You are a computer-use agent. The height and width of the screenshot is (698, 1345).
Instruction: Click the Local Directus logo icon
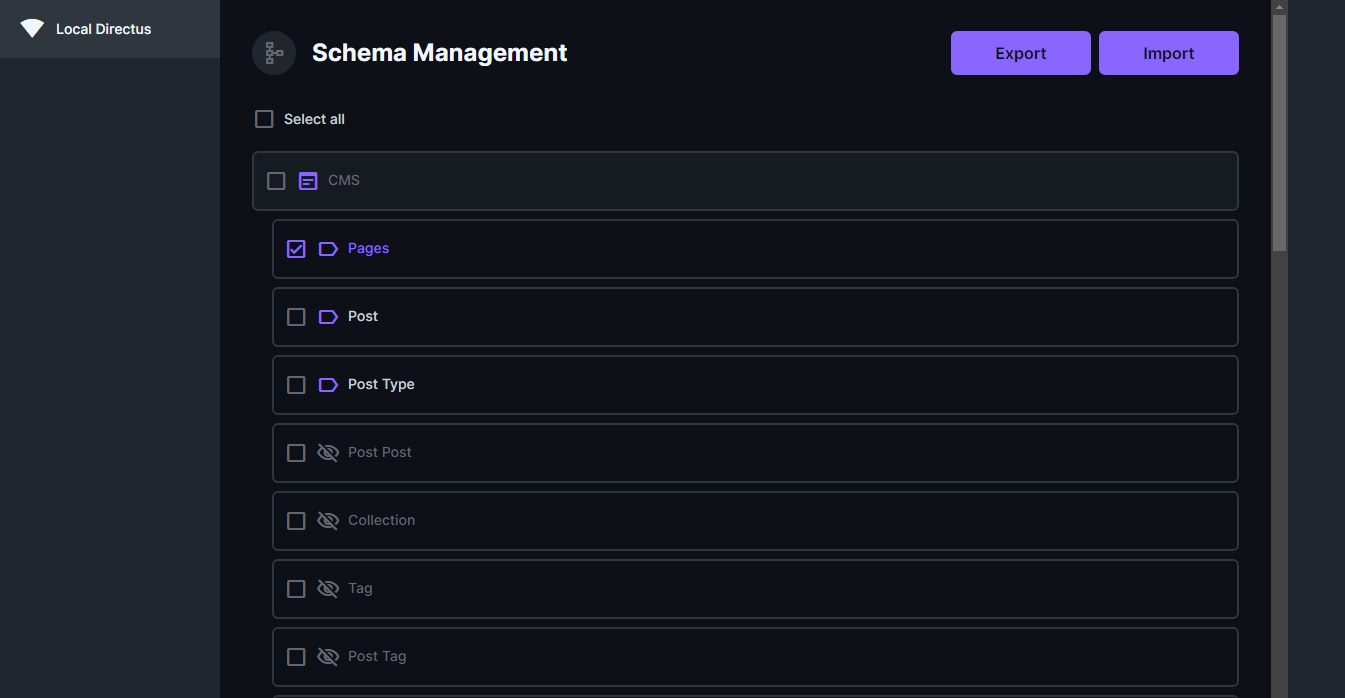click(32, 28)
